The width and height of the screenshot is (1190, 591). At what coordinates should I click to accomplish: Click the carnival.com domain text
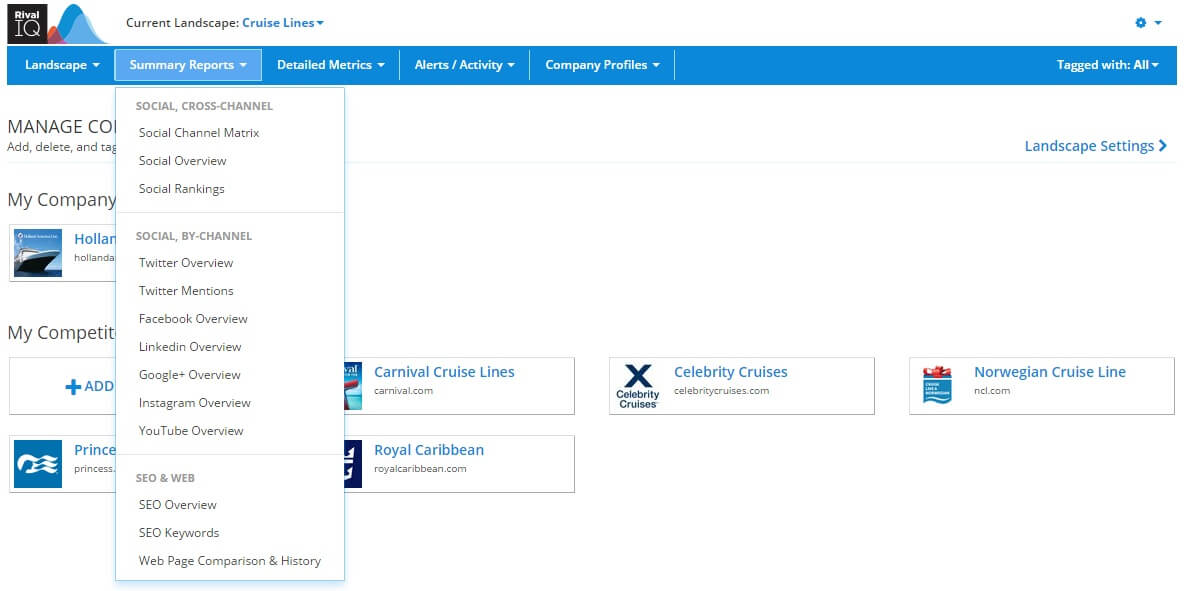coord(404,391)
